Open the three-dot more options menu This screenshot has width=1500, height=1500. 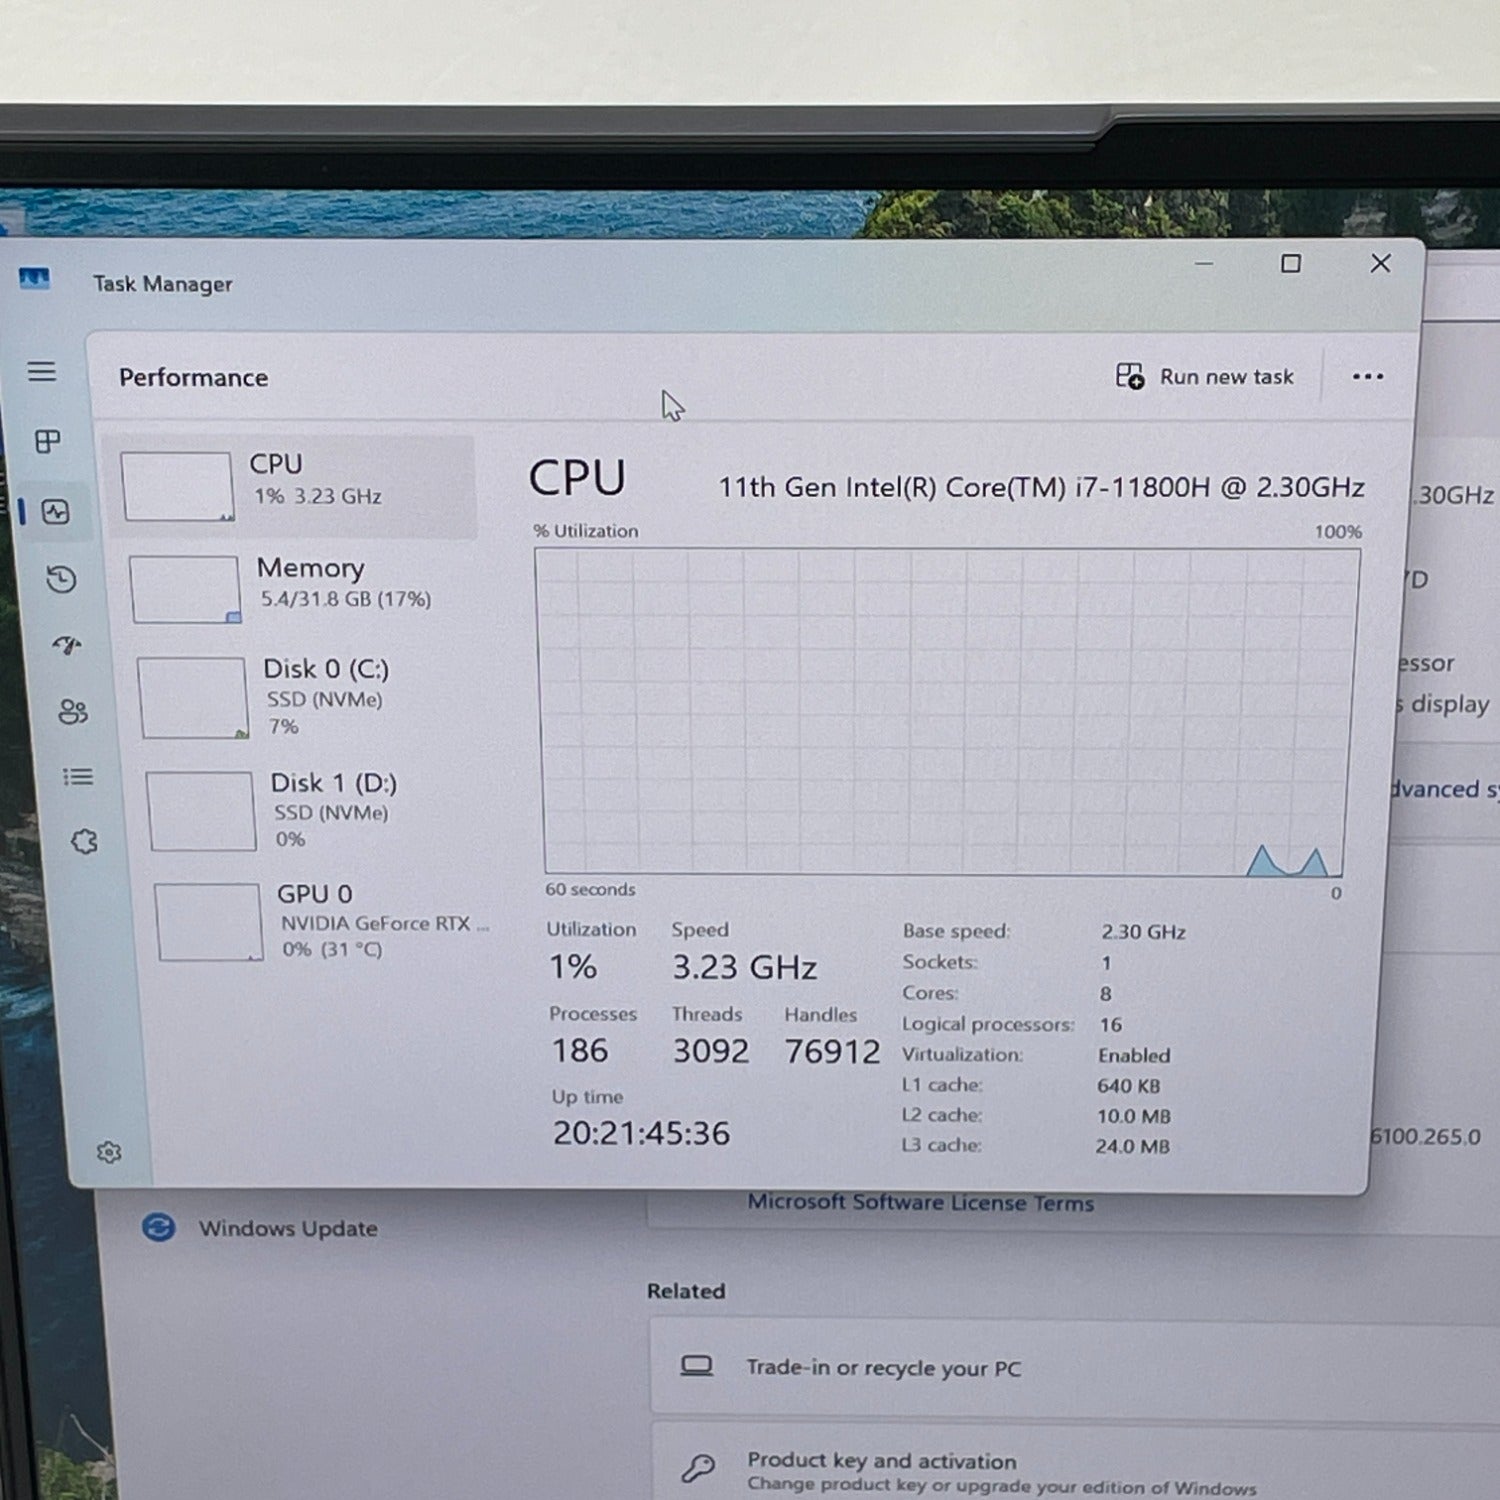tap(1367, 377)
